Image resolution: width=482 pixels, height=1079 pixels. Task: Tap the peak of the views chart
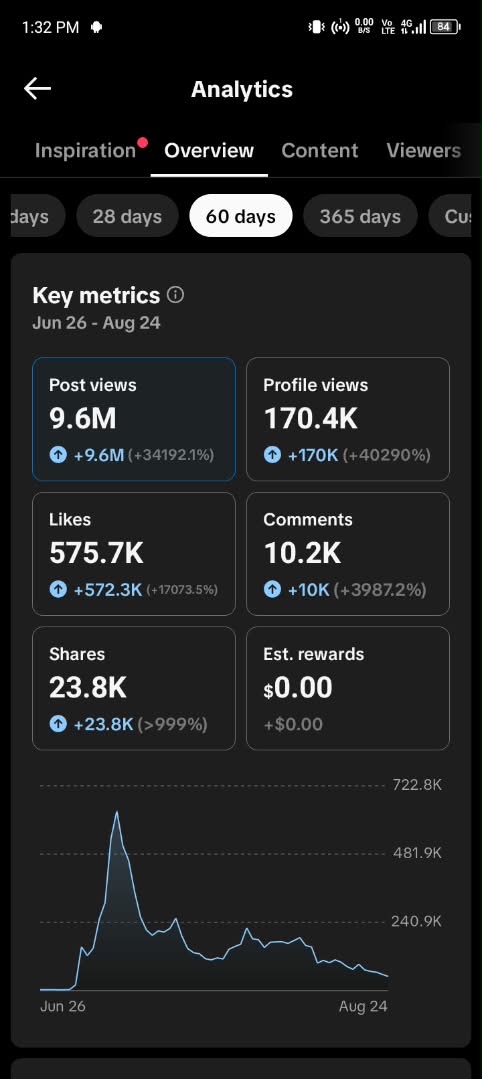[116, 813]
